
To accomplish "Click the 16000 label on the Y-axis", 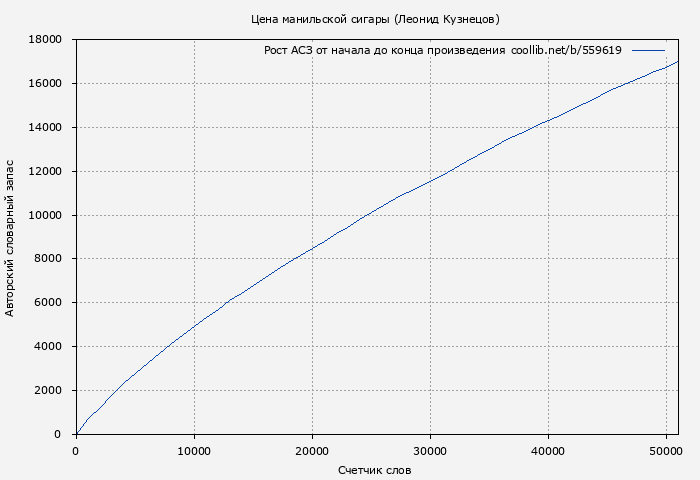I will [x=46, y=84].
